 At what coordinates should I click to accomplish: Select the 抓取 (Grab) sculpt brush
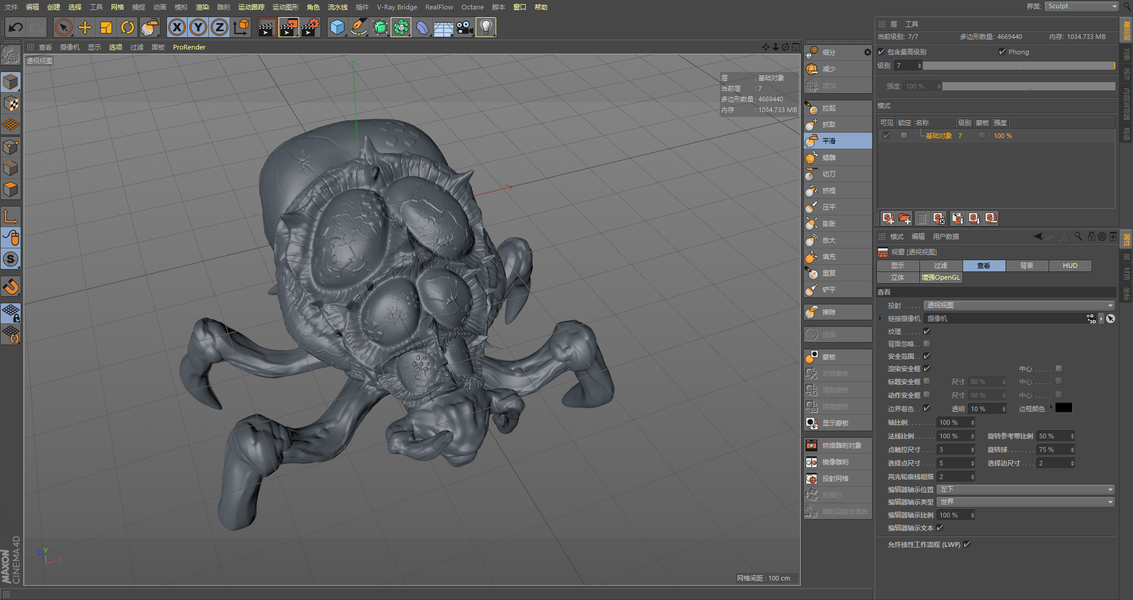tap(828, 124)
